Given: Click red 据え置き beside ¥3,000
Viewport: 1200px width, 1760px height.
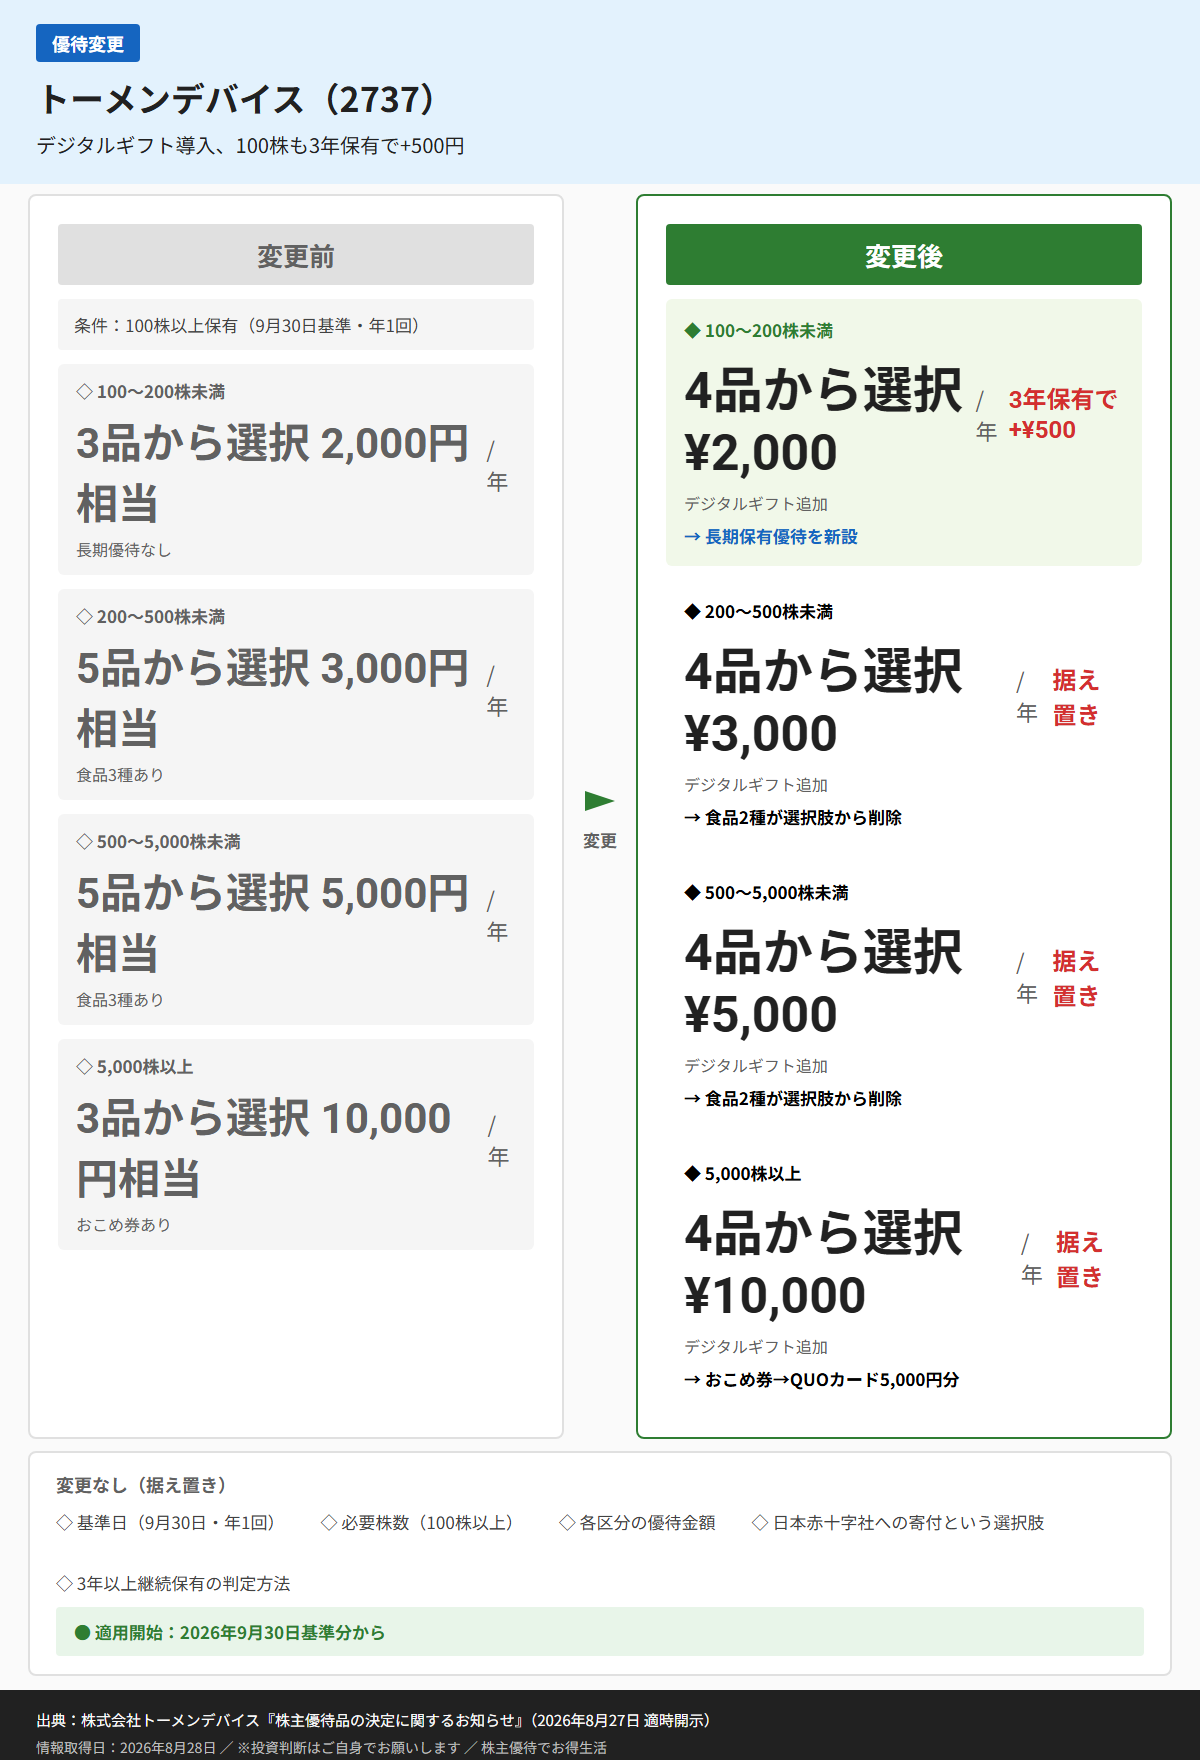Looking at the screenshot, I should coord(1076,698).
